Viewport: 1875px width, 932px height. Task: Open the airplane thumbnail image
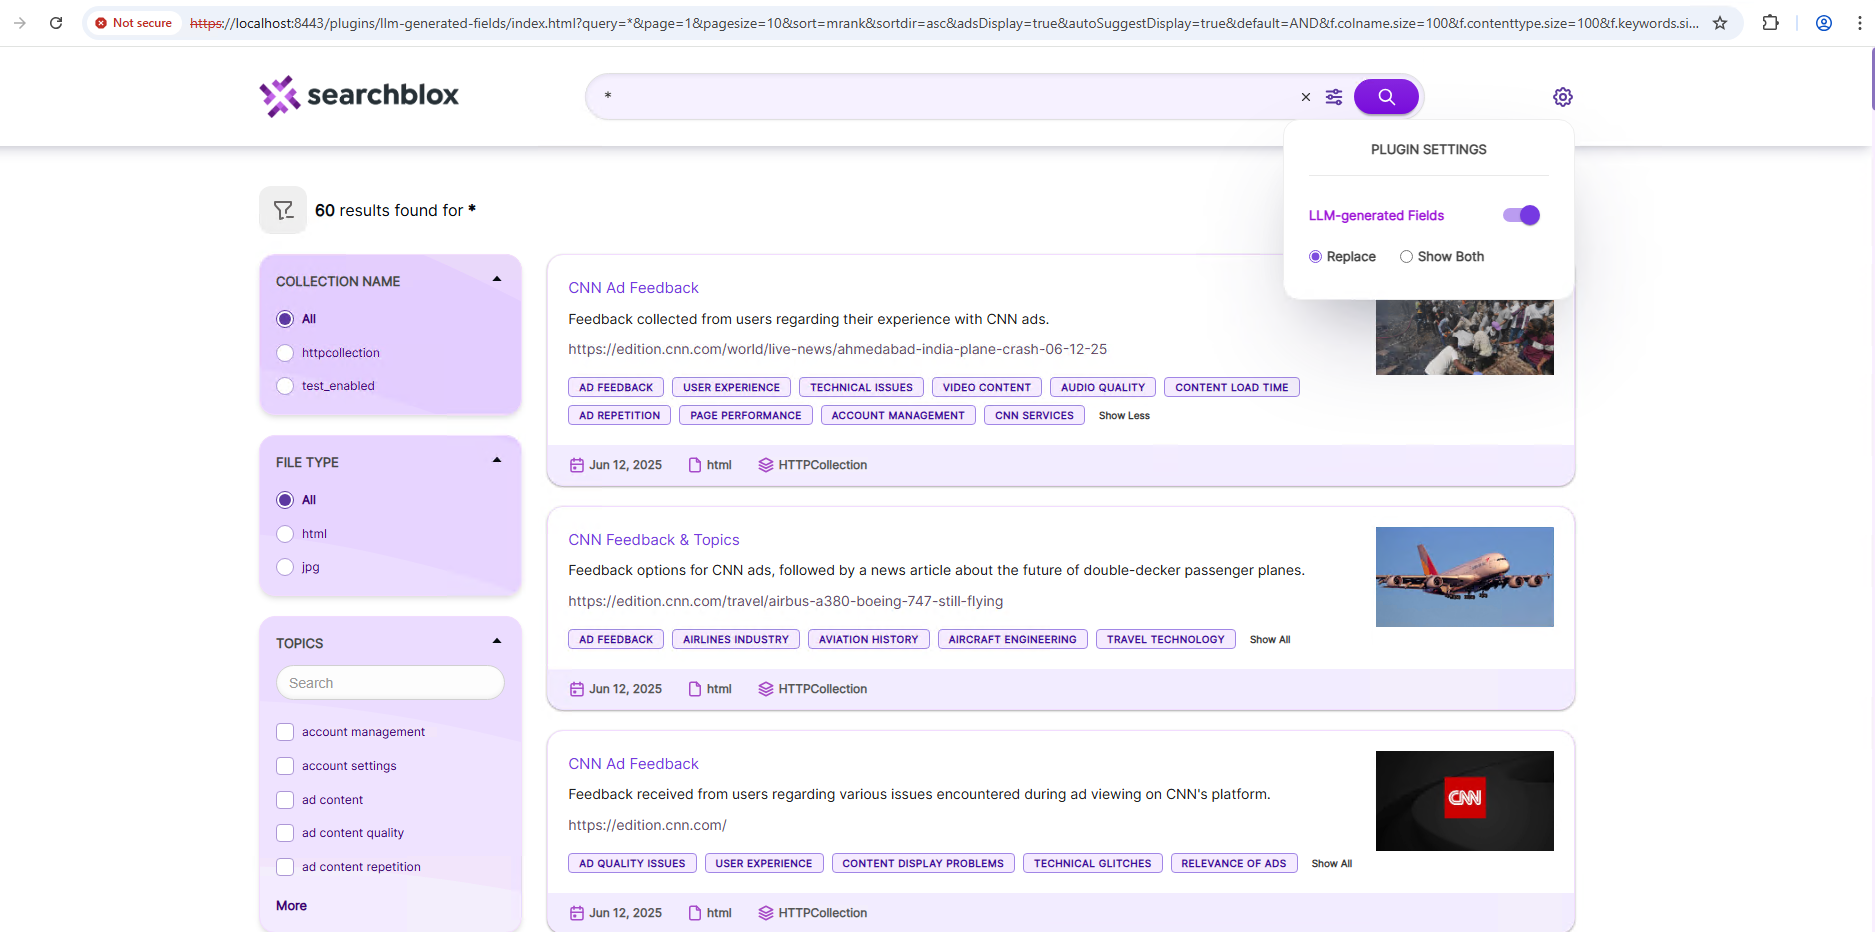[x=1464, y=577]
